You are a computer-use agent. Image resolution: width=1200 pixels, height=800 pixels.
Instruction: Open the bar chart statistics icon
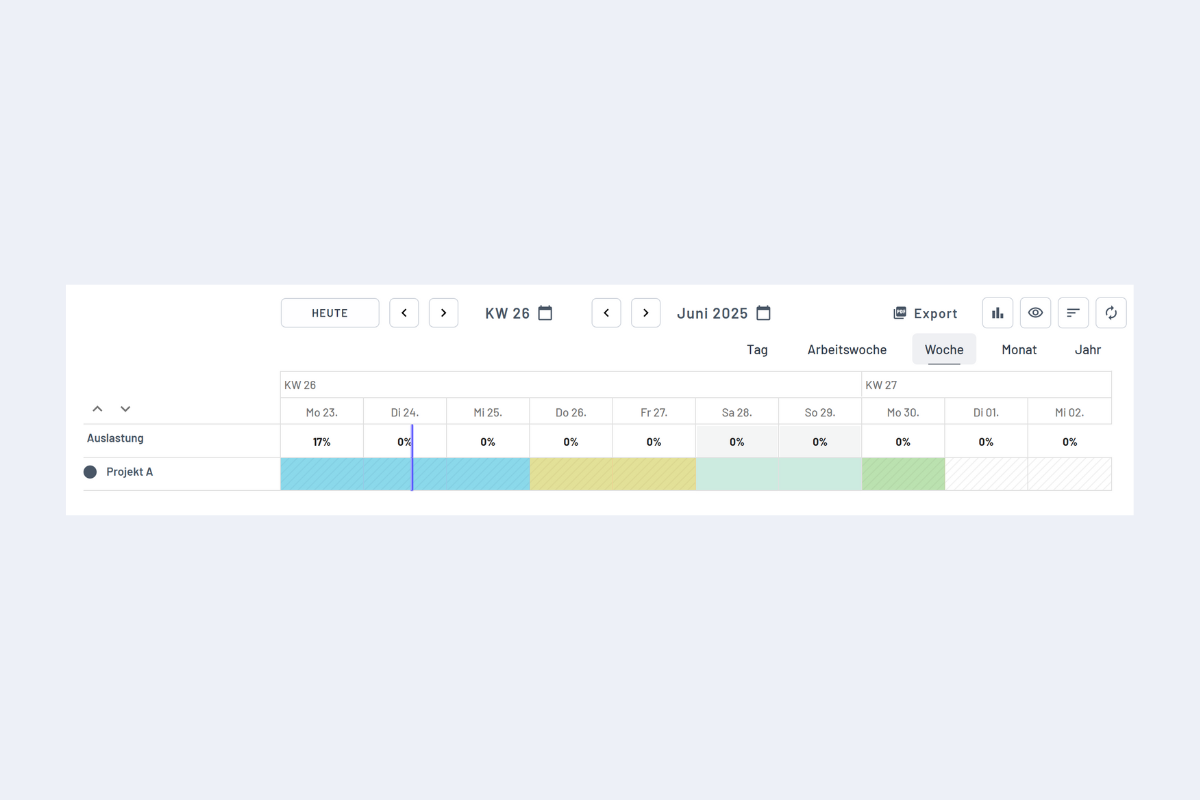pos(997,313)
